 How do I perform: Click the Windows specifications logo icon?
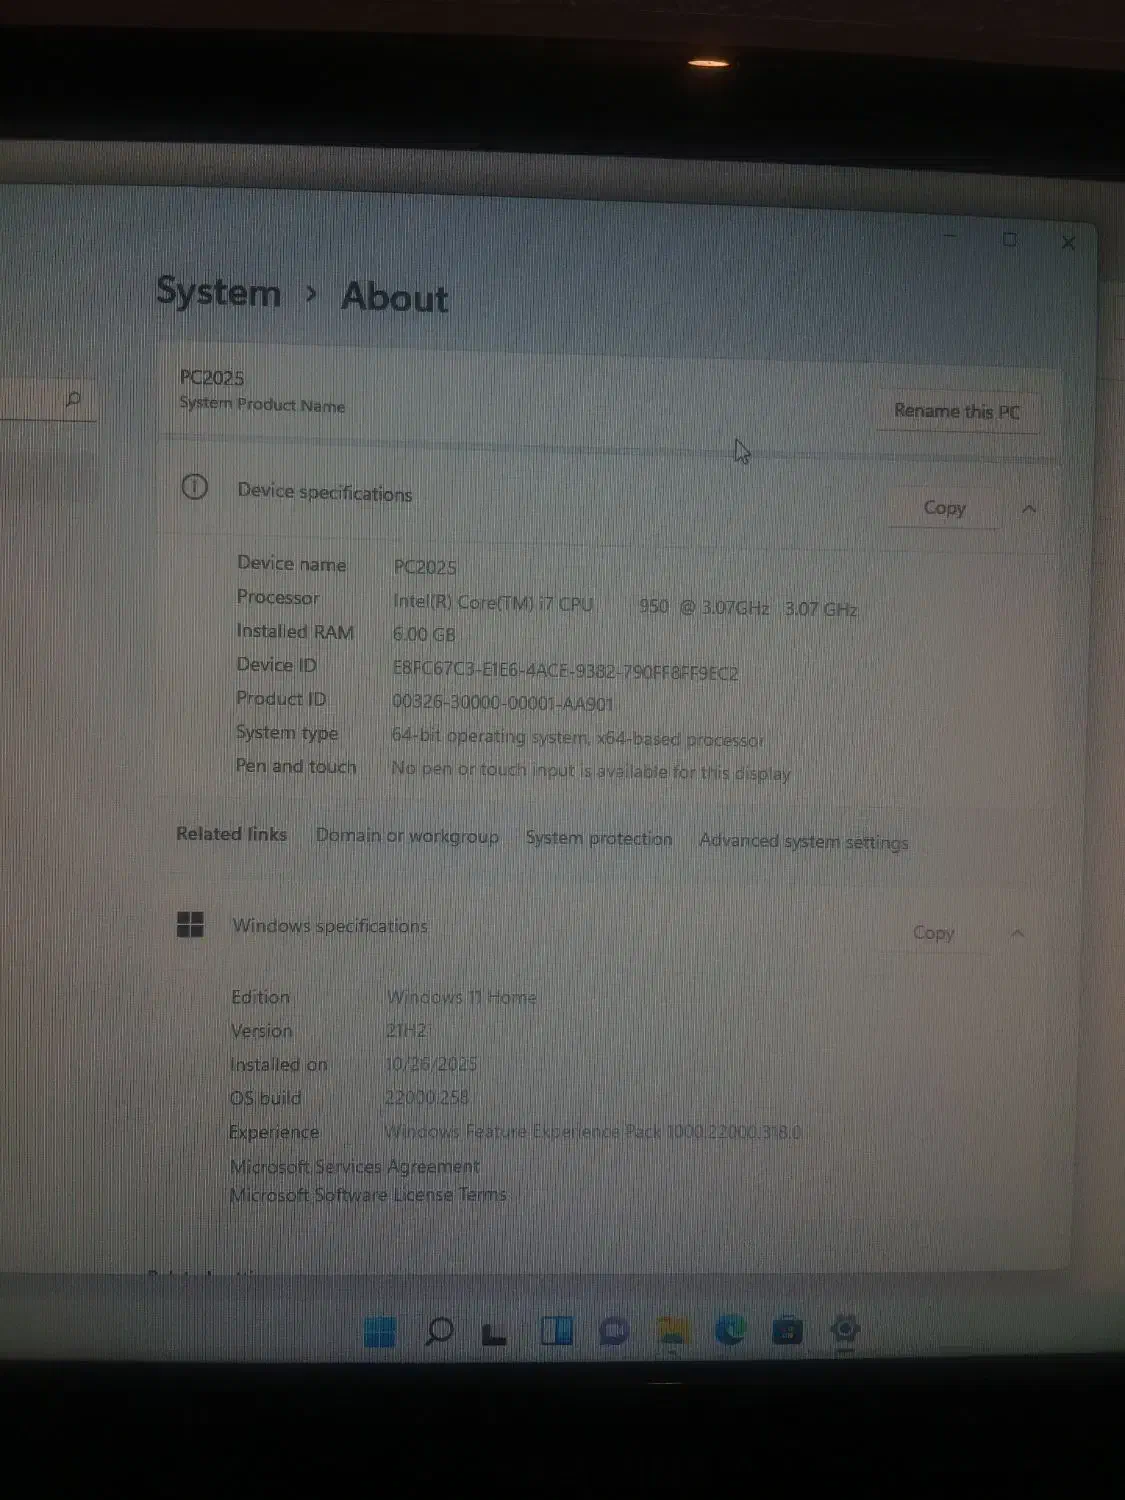pyautogui.click(x=190, y=924)
